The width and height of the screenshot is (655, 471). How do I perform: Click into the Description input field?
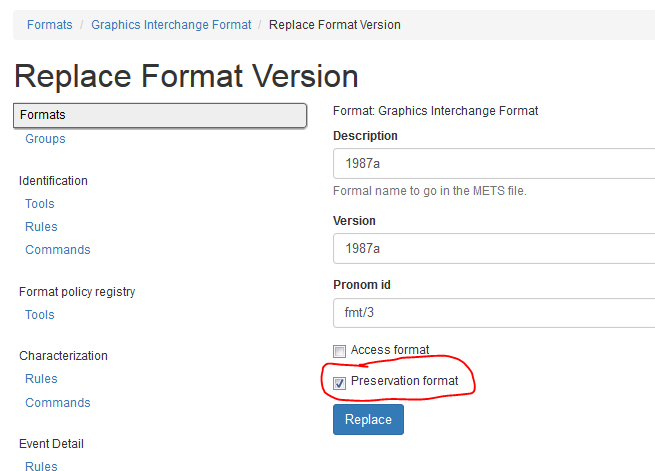pyautogui.click(x=494, y=164)
